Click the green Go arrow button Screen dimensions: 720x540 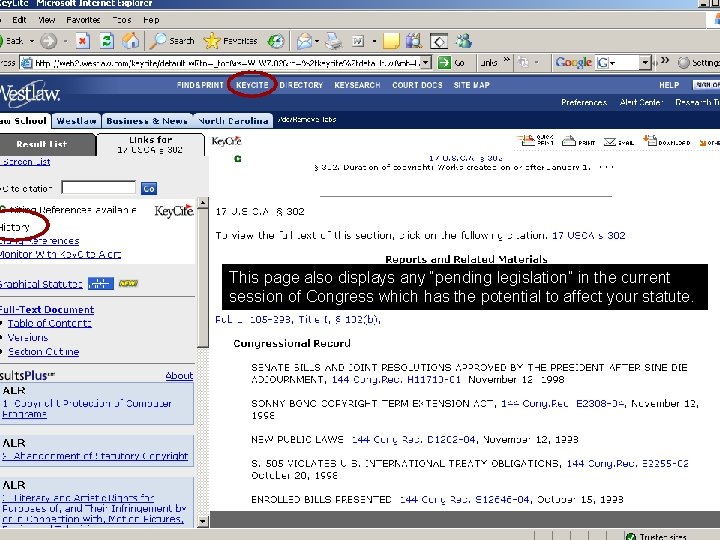(x=444, y=62)
